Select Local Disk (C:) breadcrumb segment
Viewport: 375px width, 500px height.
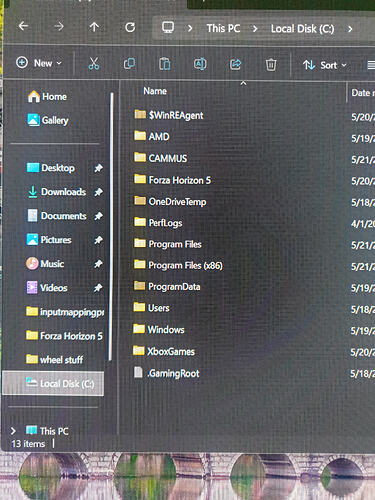[302, 29]
